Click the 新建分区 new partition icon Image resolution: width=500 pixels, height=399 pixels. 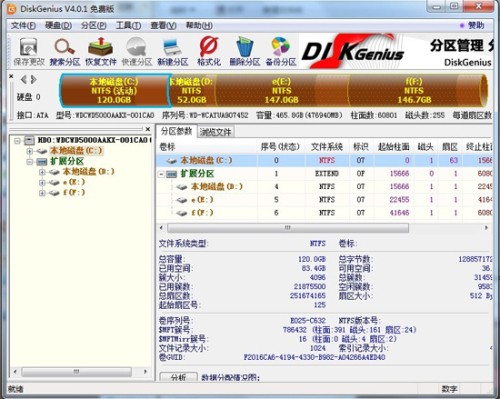click(173, 51)
